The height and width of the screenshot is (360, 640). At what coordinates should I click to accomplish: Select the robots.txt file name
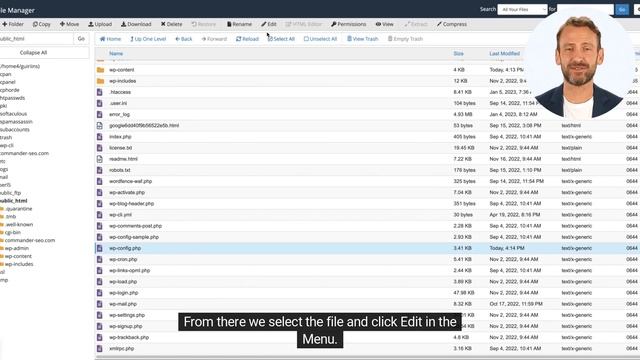(120, 170)
